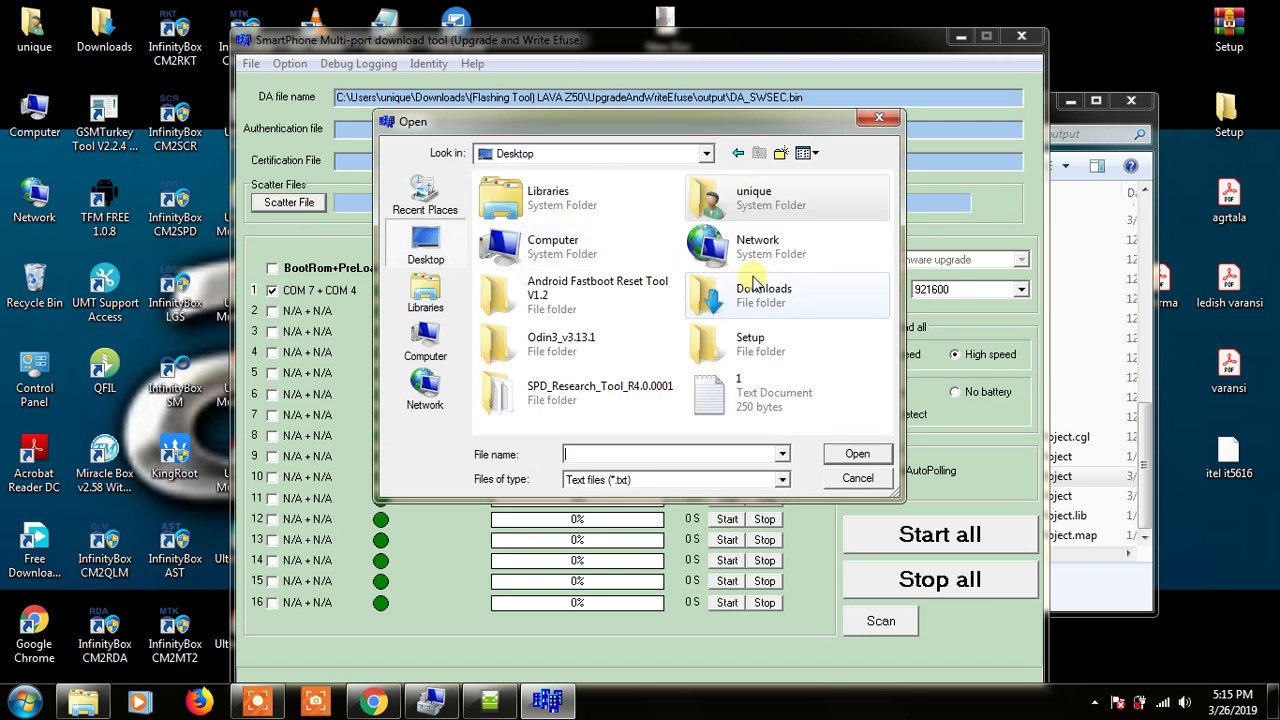Open the File menu

tap(251, 63)
